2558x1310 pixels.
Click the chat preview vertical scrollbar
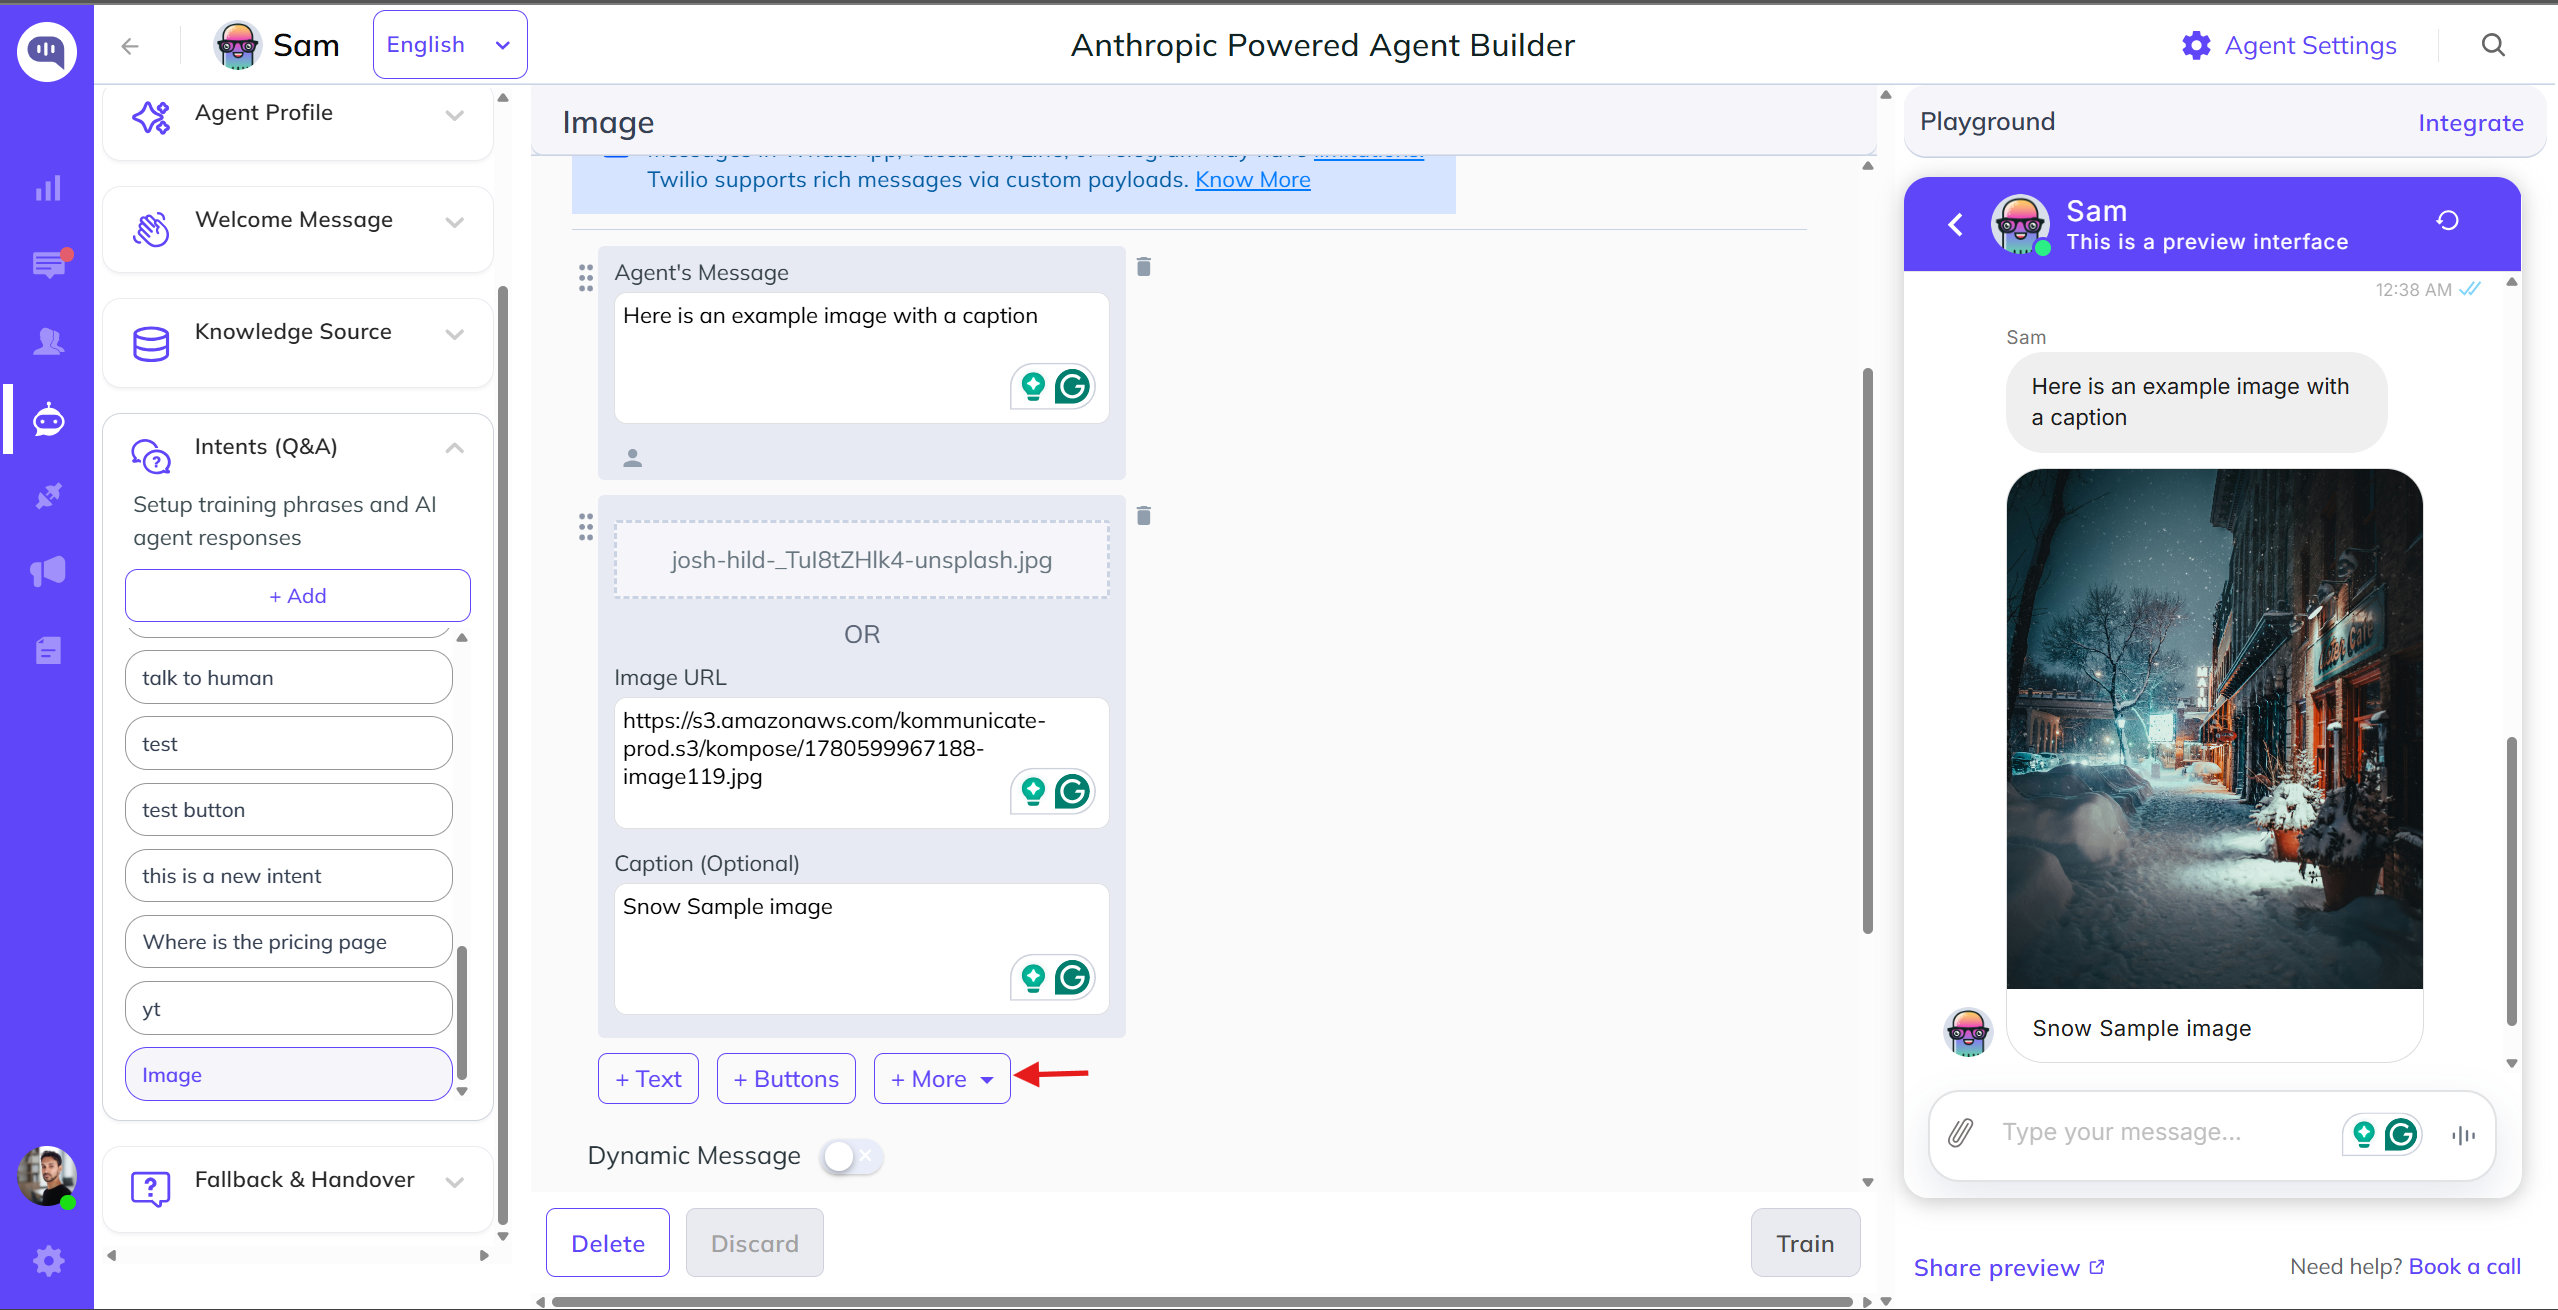click(x=2511, y=880)
